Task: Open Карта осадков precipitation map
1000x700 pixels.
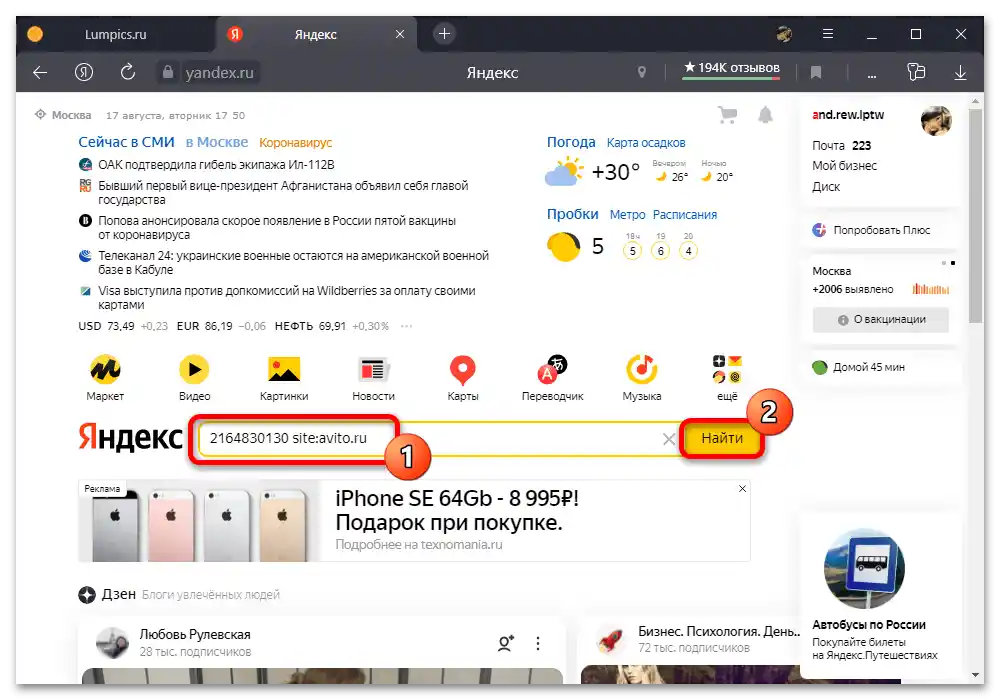Action: click(645, 143)
